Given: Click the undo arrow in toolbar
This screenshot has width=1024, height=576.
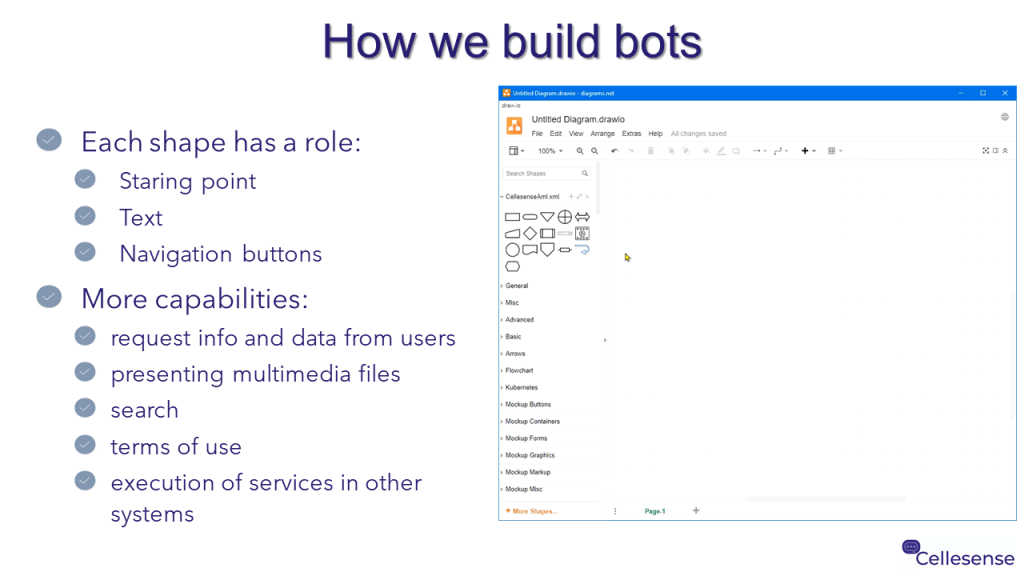Looking at the screenshot, I should [614, 151].
